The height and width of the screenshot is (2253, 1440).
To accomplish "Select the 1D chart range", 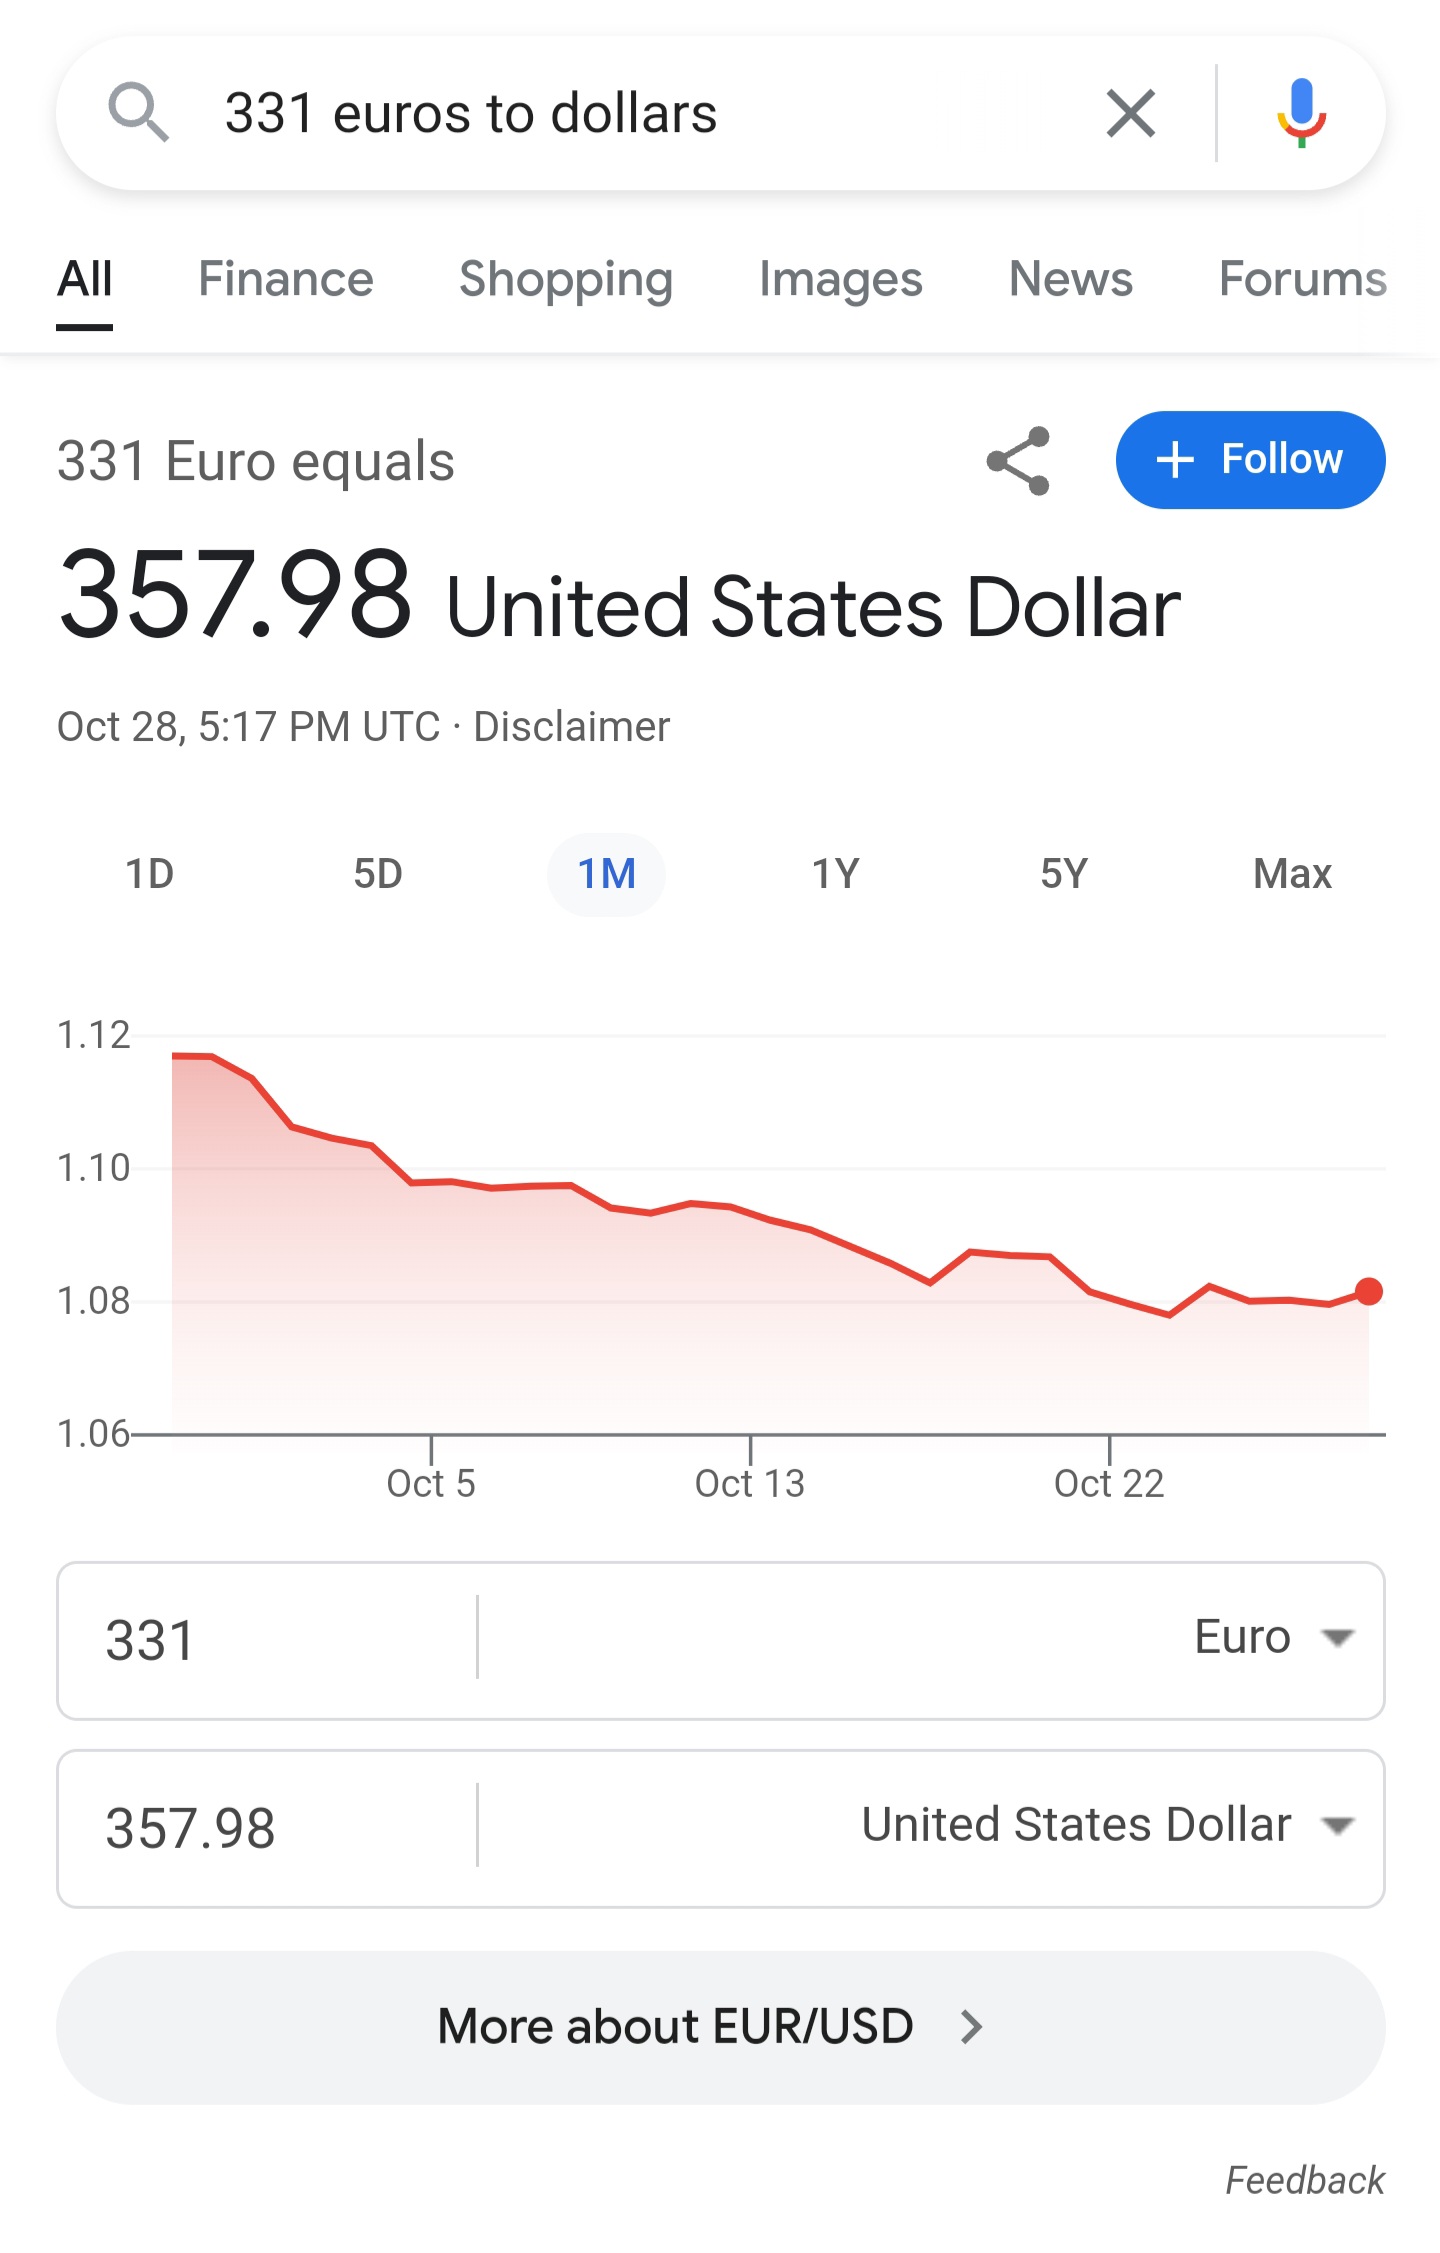I will 150,874.
